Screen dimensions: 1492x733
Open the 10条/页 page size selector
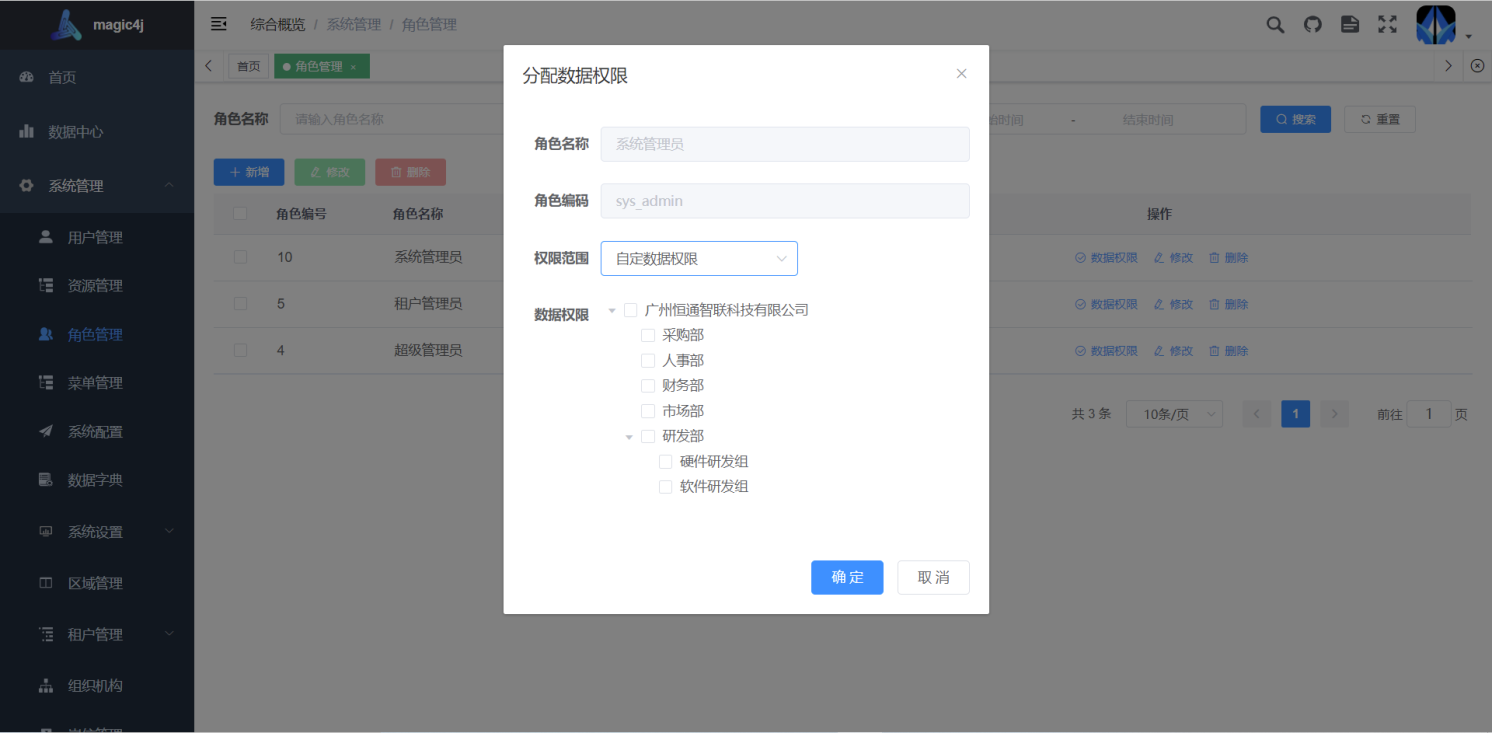point(1174,413)
